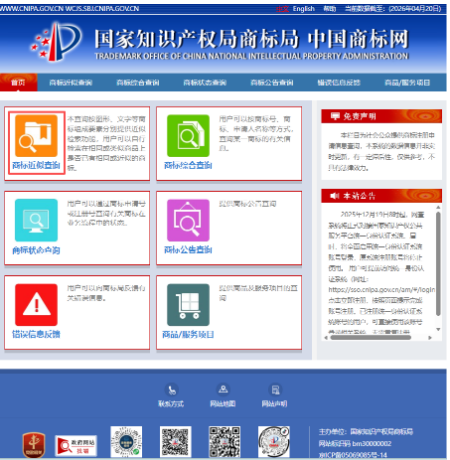Screen dimensions: 450x460
Task: Click the phone icon for 联系方式
Action: pos(172,390)
